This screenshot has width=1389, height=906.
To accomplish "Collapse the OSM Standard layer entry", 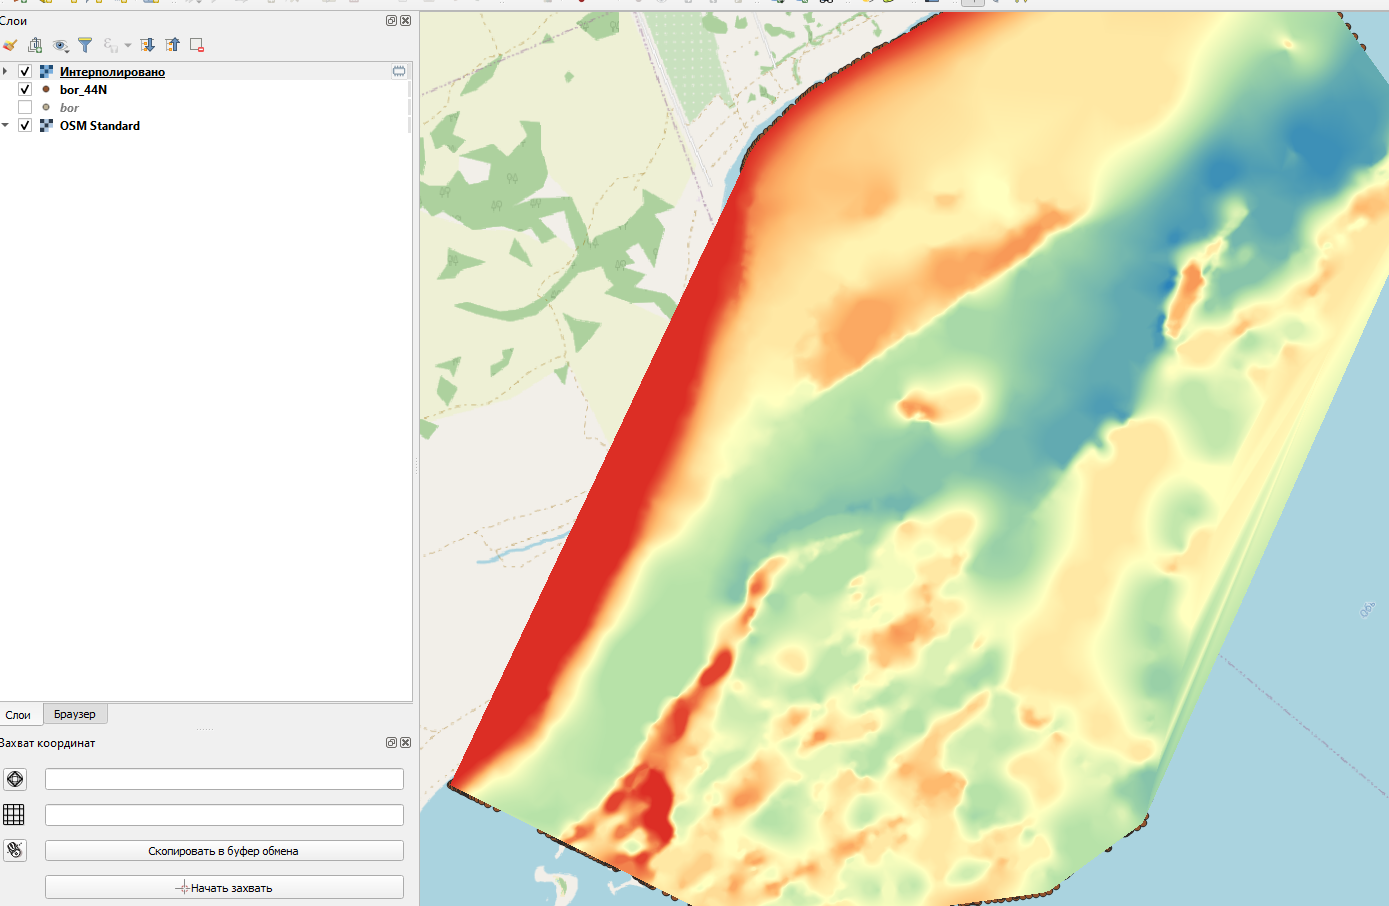I will click(6, 126).
